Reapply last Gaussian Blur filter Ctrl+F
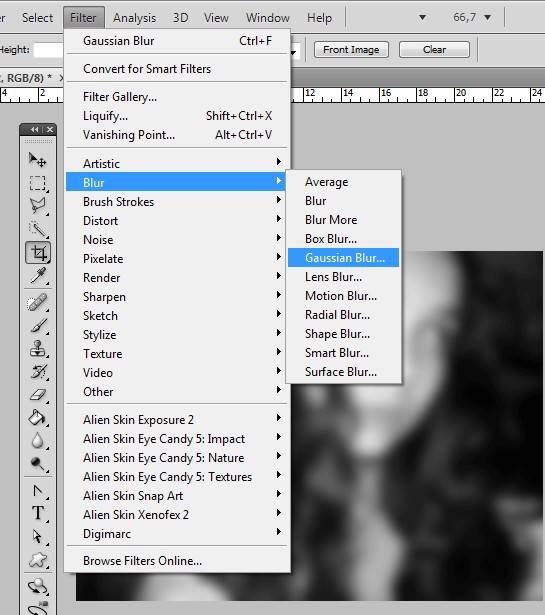 point(177,41)
